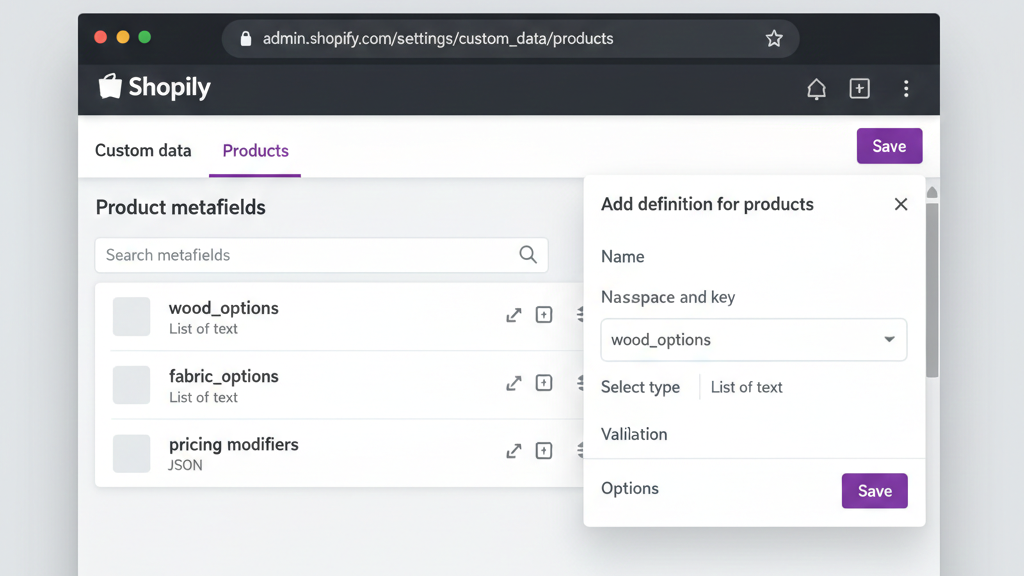Click the plus box icon for fabric_options row
Viewport: 1024px width, 576px height.
(x=544, y=383)
